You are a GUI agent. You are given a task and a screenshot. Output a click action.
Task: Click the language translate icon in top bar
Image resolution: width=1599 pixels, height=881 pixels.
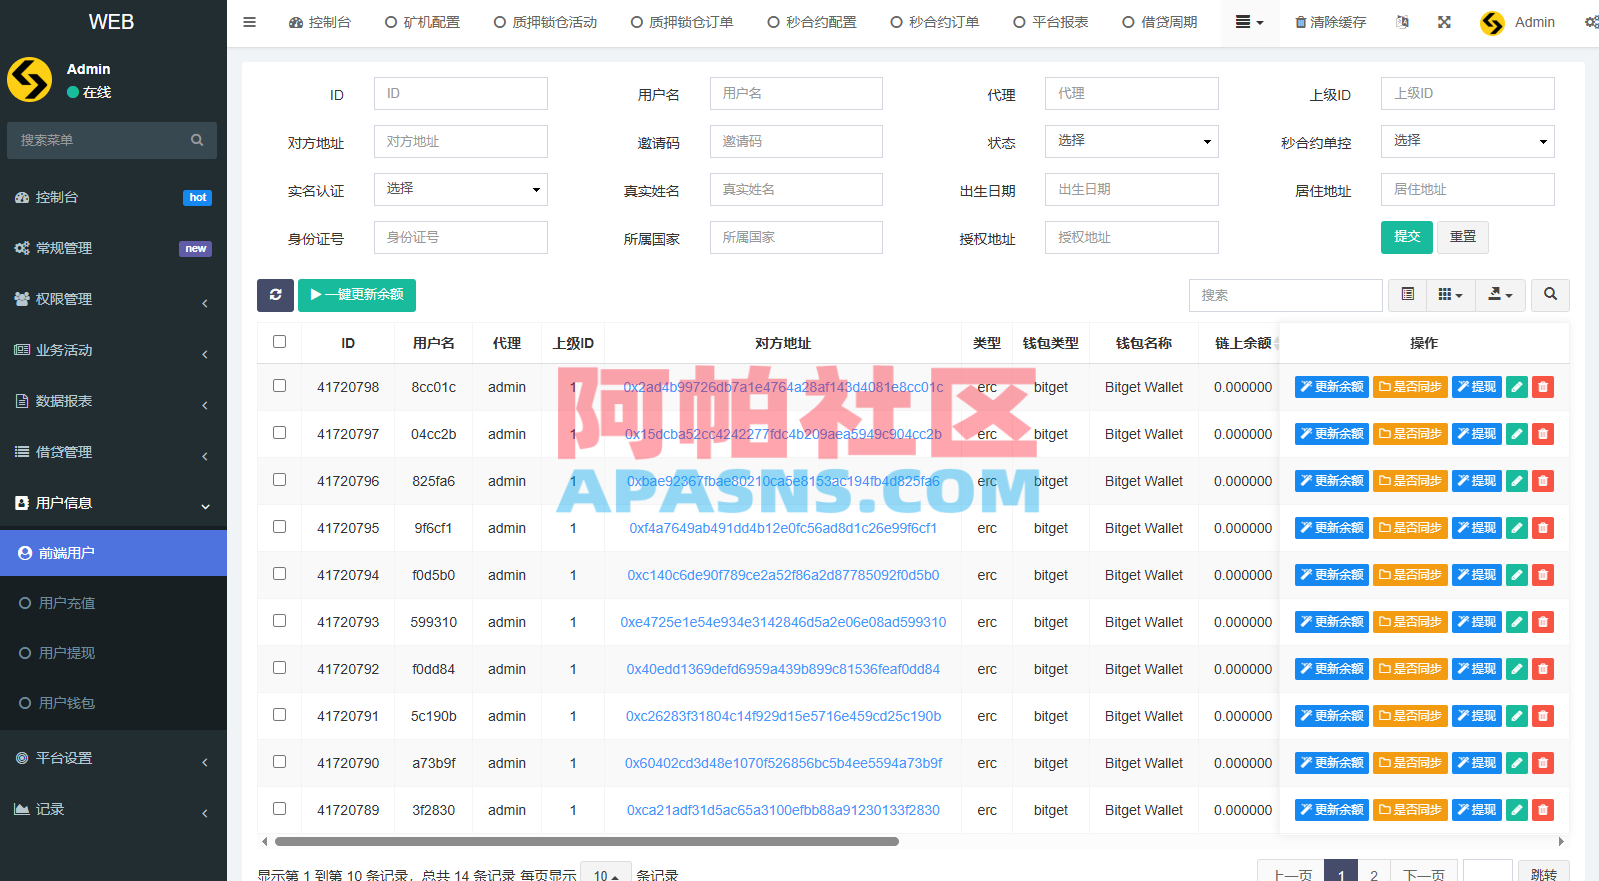pos(1402,22)
